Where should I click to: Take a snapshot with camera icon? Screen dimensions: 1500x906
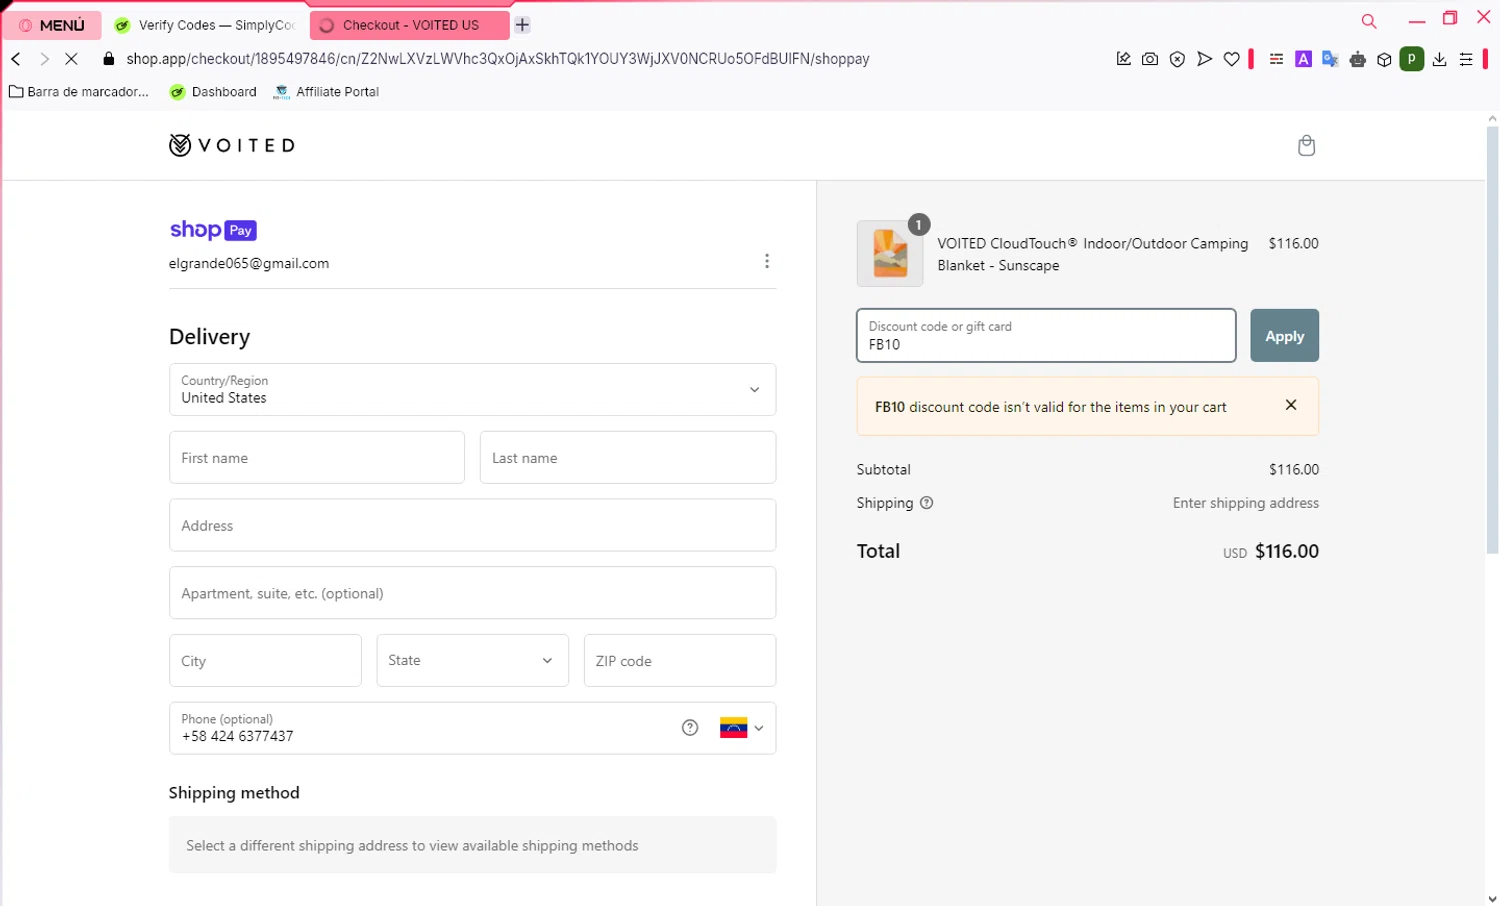(1150, 59)
